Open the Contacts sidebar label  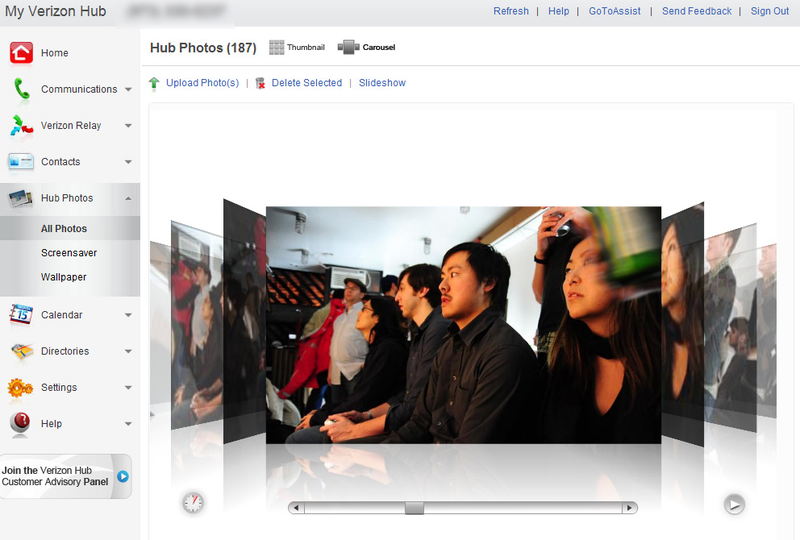[61, 162]
